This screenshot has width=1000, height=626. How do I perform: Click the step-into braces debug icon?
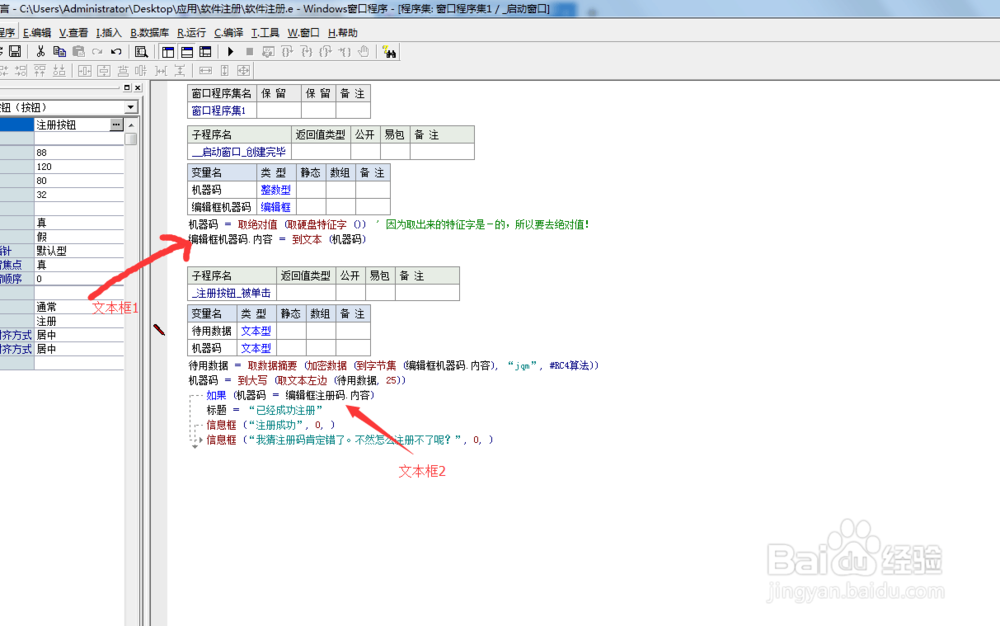(x=307, y=52)
